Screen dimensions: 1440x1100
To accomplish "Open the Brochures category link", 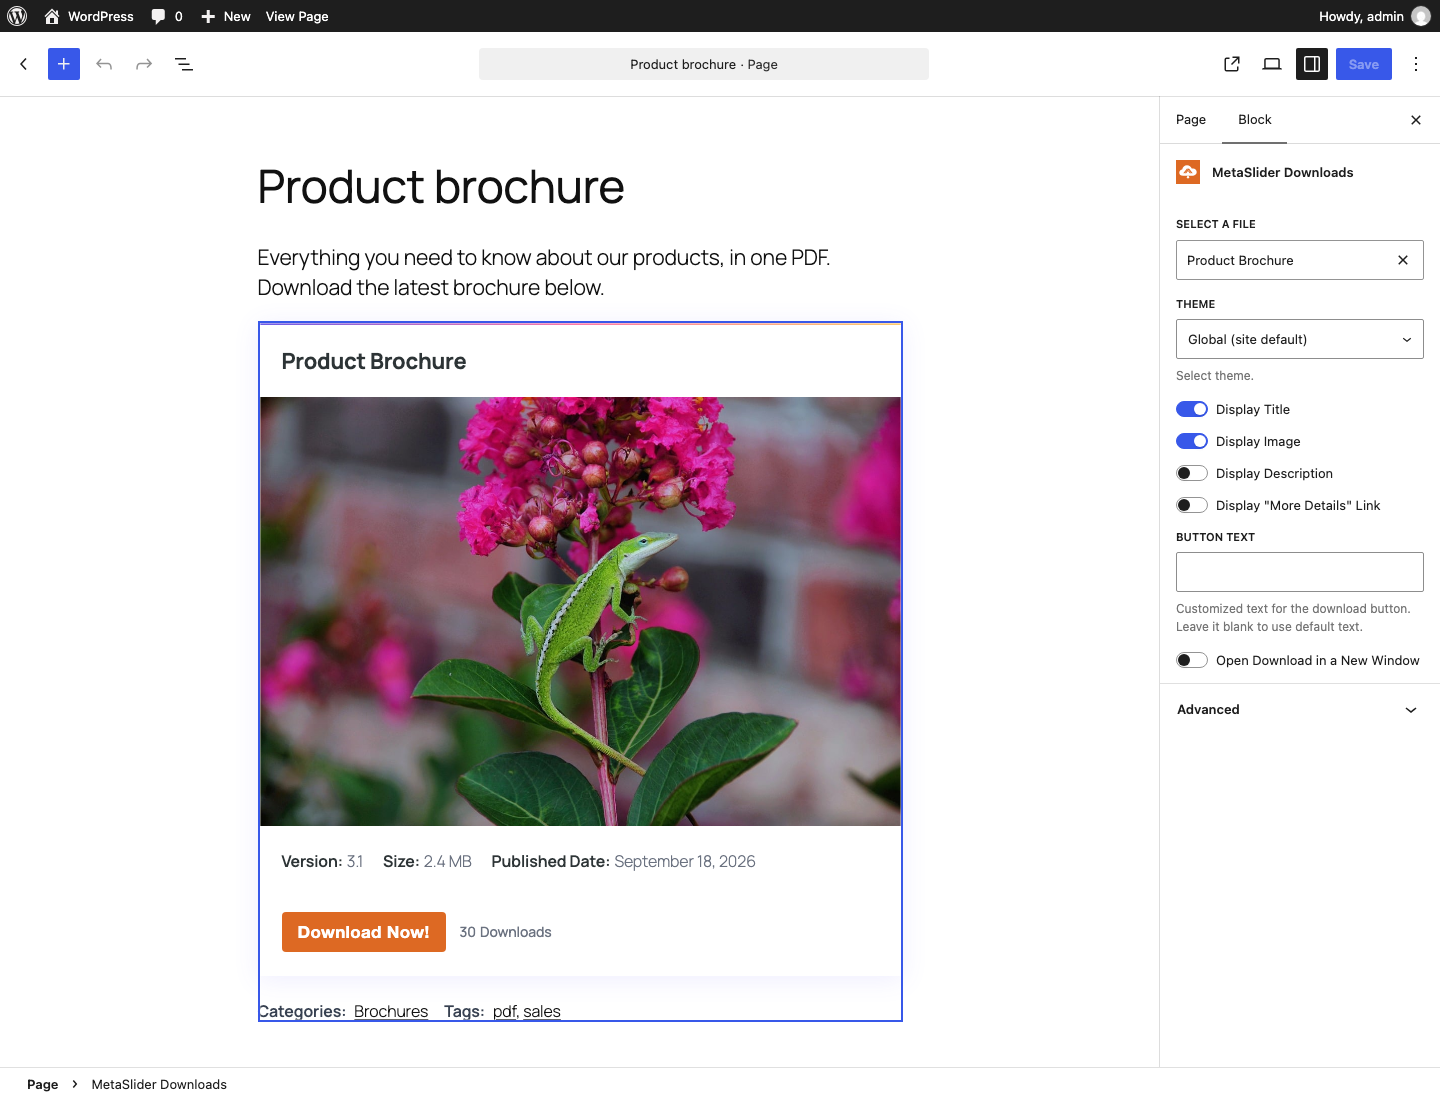I will (391, 1011).
